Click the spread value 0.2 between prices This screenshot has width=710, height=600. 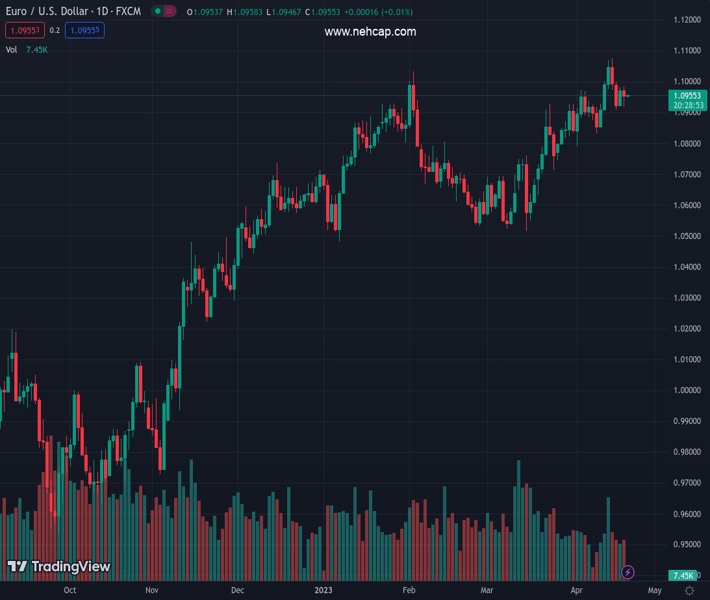[56, 30]
